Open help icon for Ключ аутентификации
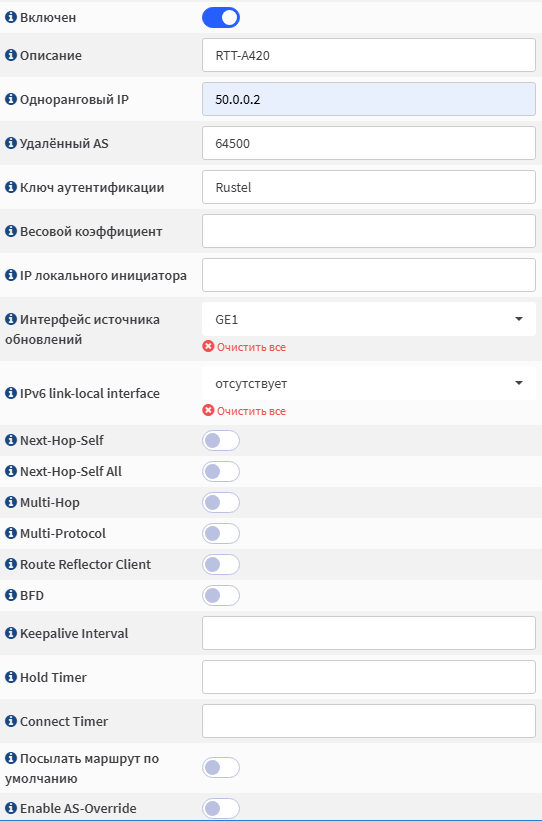Image resolution: width=542 pixels, height=821 pixels. pyautogui.click(x=10, y=187)
